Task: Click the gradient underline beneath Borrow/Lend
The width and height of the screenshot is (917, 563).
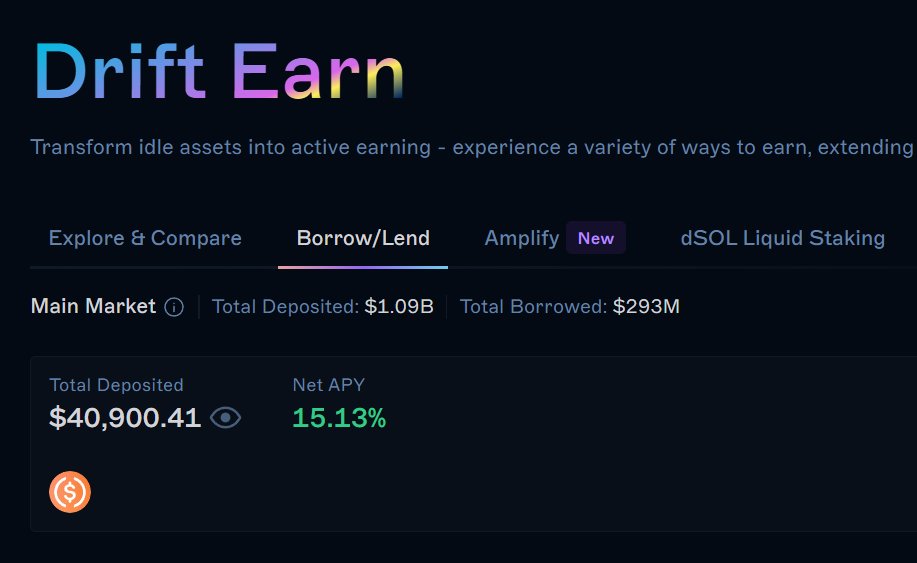Action: click(x=363, y=267)
